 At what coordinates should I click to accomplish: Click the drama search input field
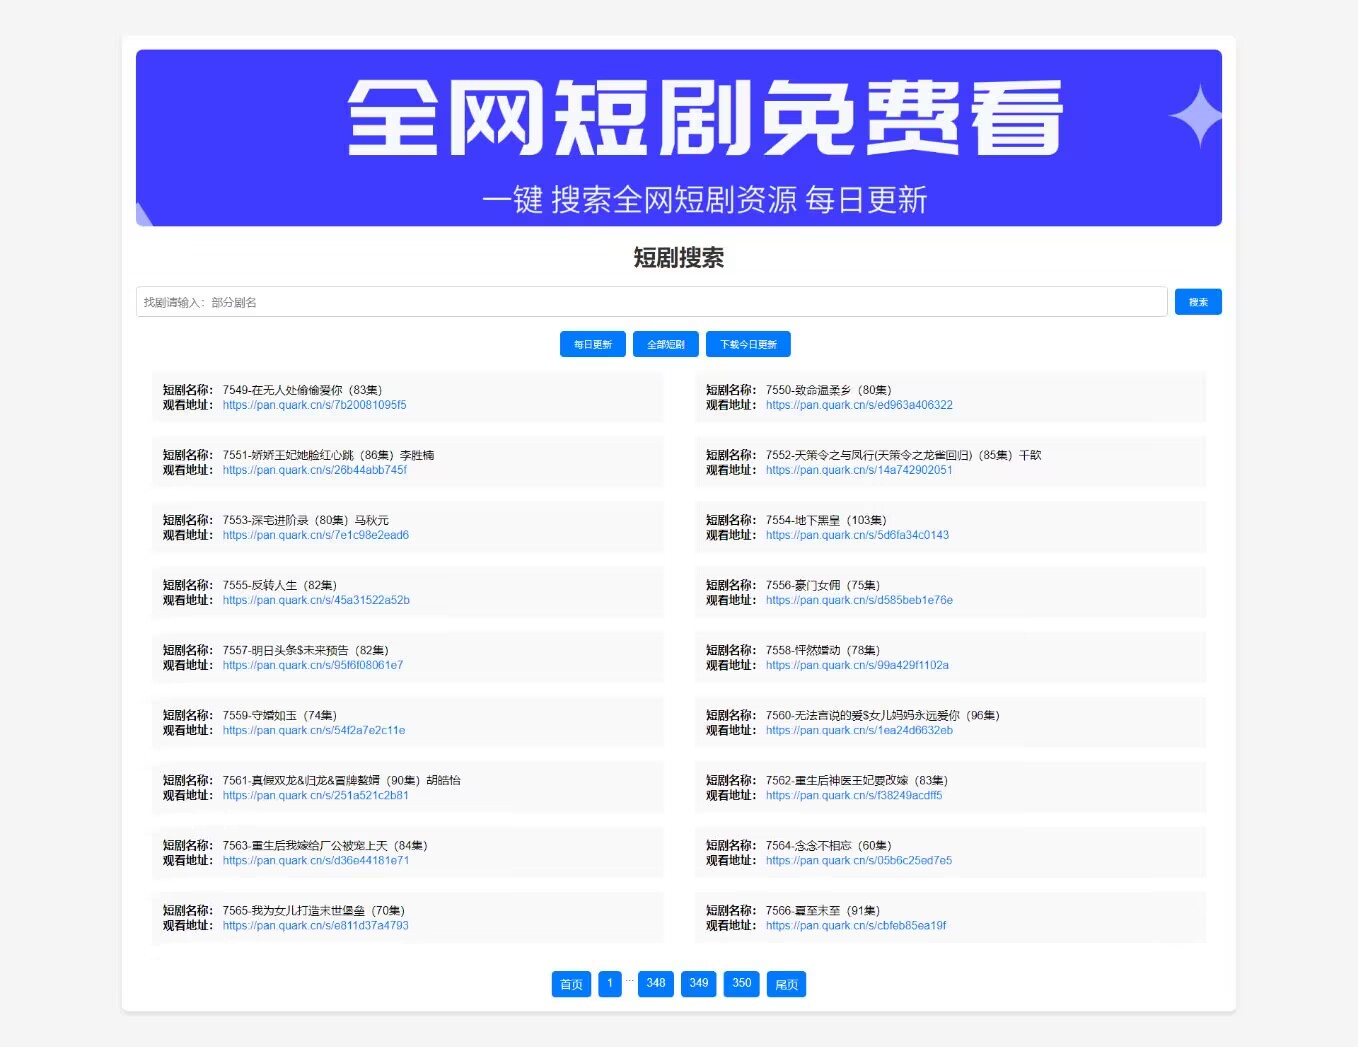tap(650, 301)
